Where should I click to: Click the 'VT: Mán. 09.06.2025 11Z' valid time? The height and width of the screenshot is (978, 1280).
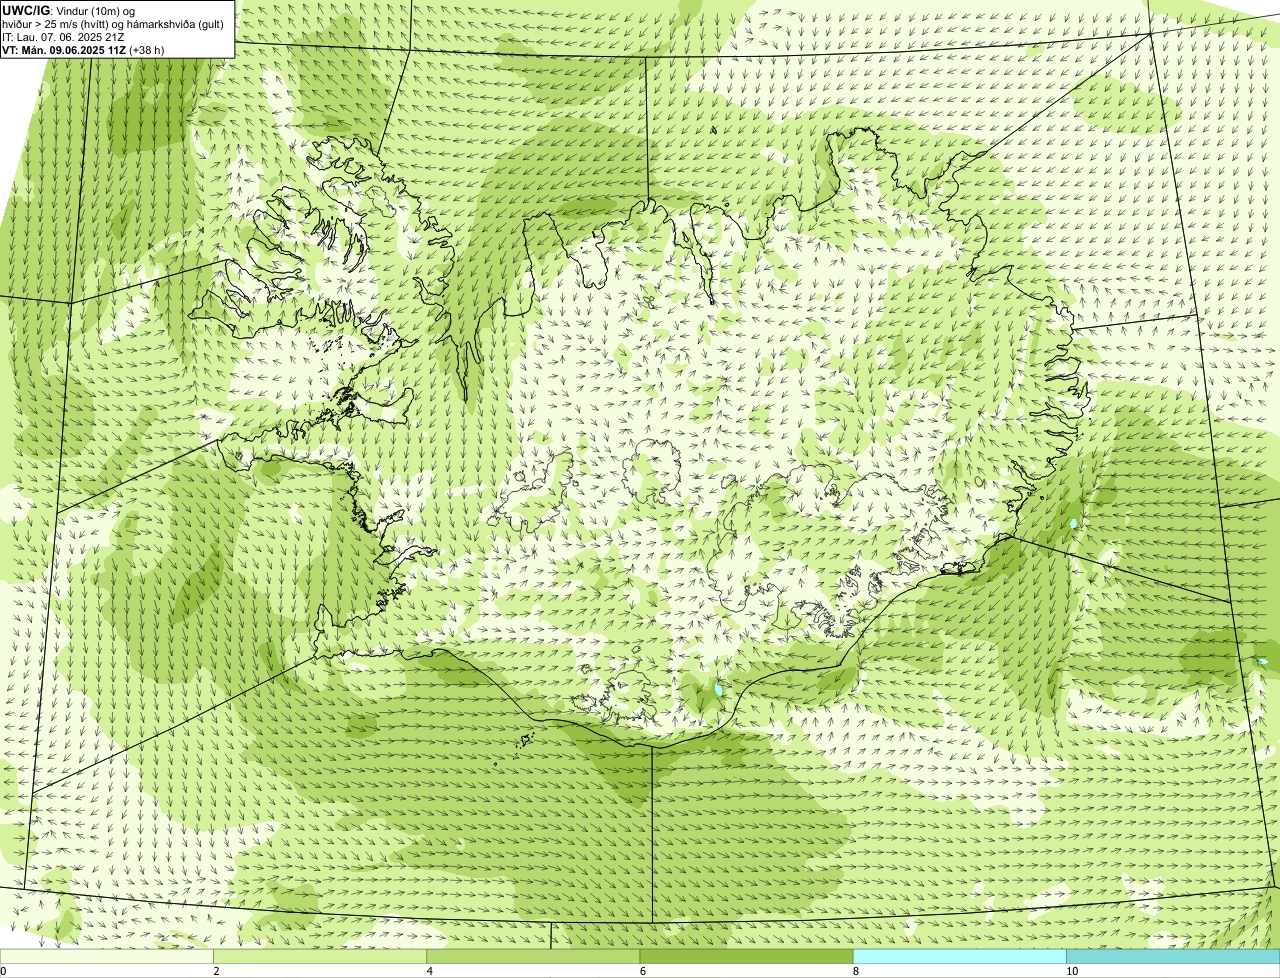coord(64,50)
